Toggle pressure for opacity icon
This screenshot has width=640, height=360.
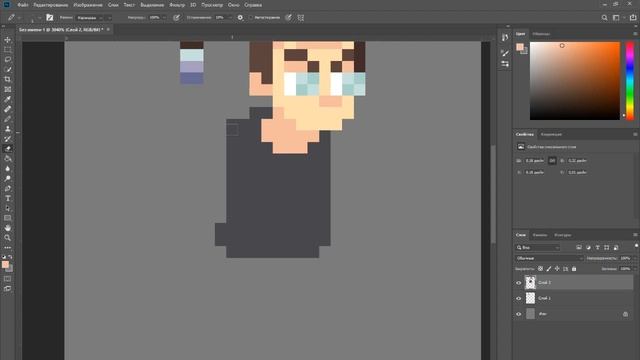point(176,18)
